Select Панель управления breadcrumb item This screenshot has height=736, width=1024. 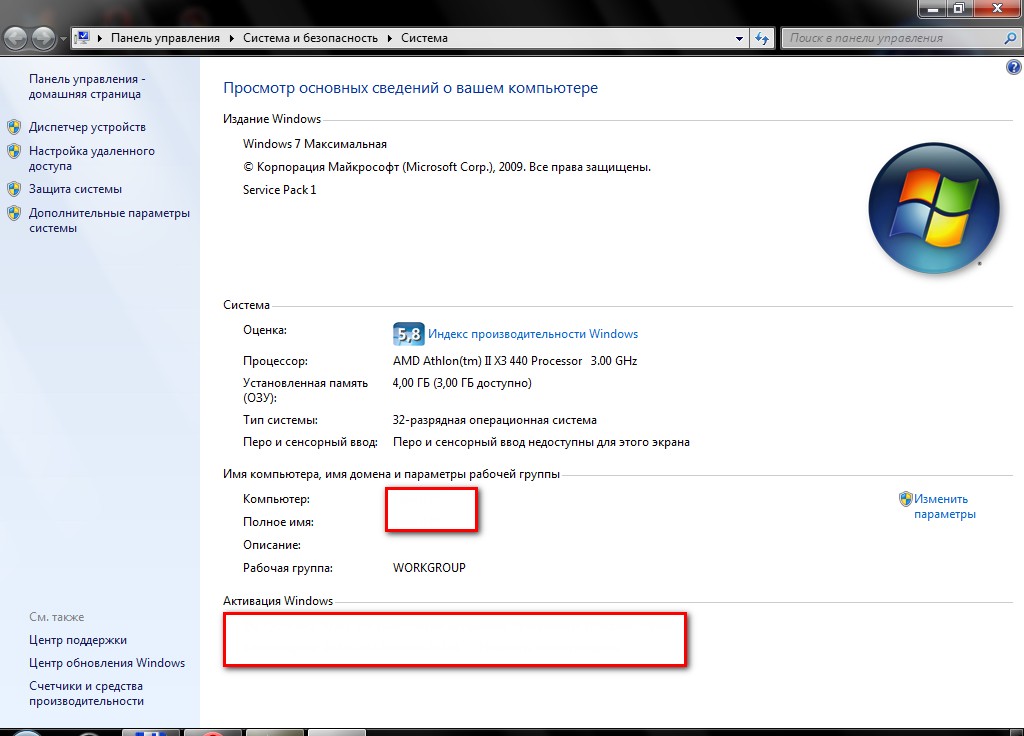pyautogui.click(x=165, y=38)
